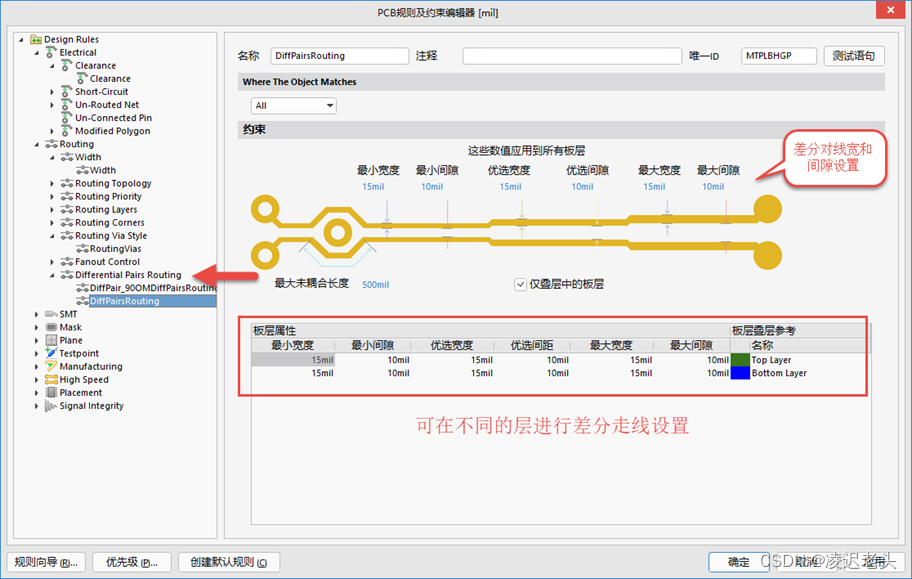Click the Electrical category icon
912x579 pixels.
tap(51, 53)
